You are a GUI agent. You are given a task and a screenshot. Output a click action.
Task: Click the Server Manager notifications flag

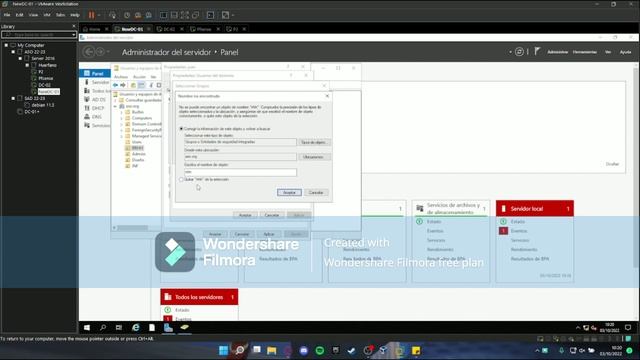tap(537, 51)
